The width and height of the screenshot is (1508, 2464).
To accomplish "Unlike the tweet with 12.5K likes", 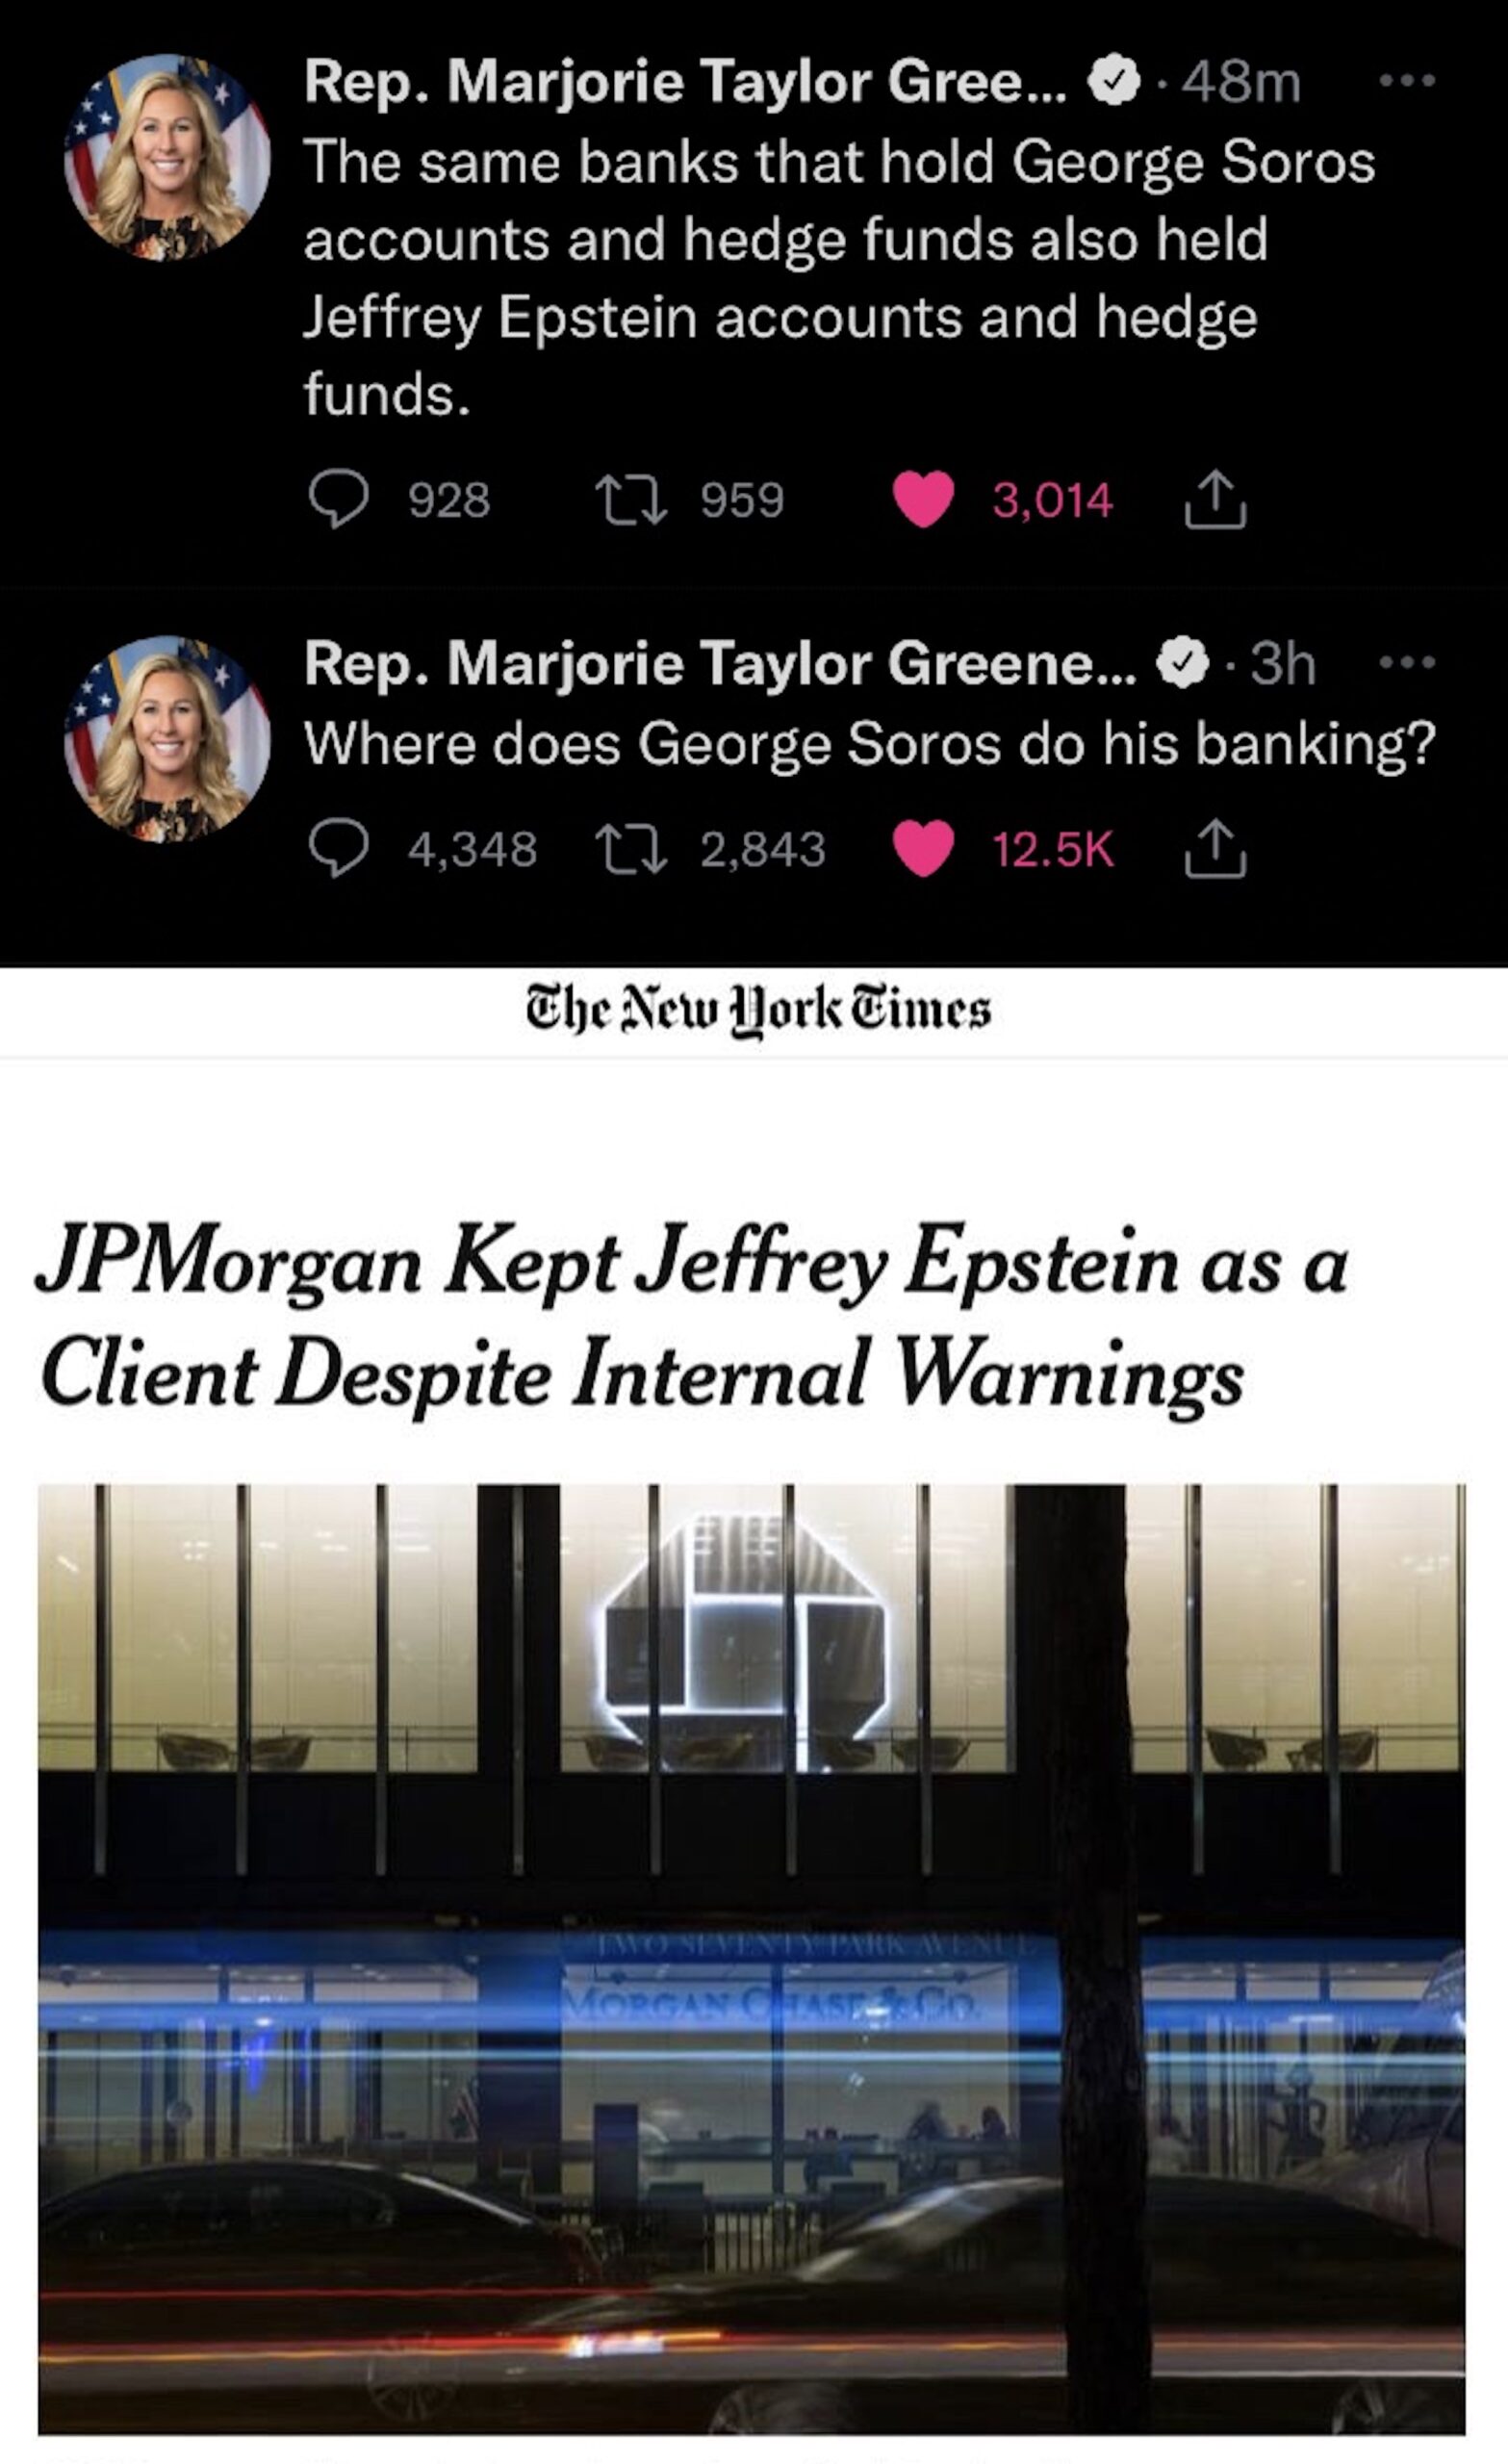I will click(x=923, y=850).
